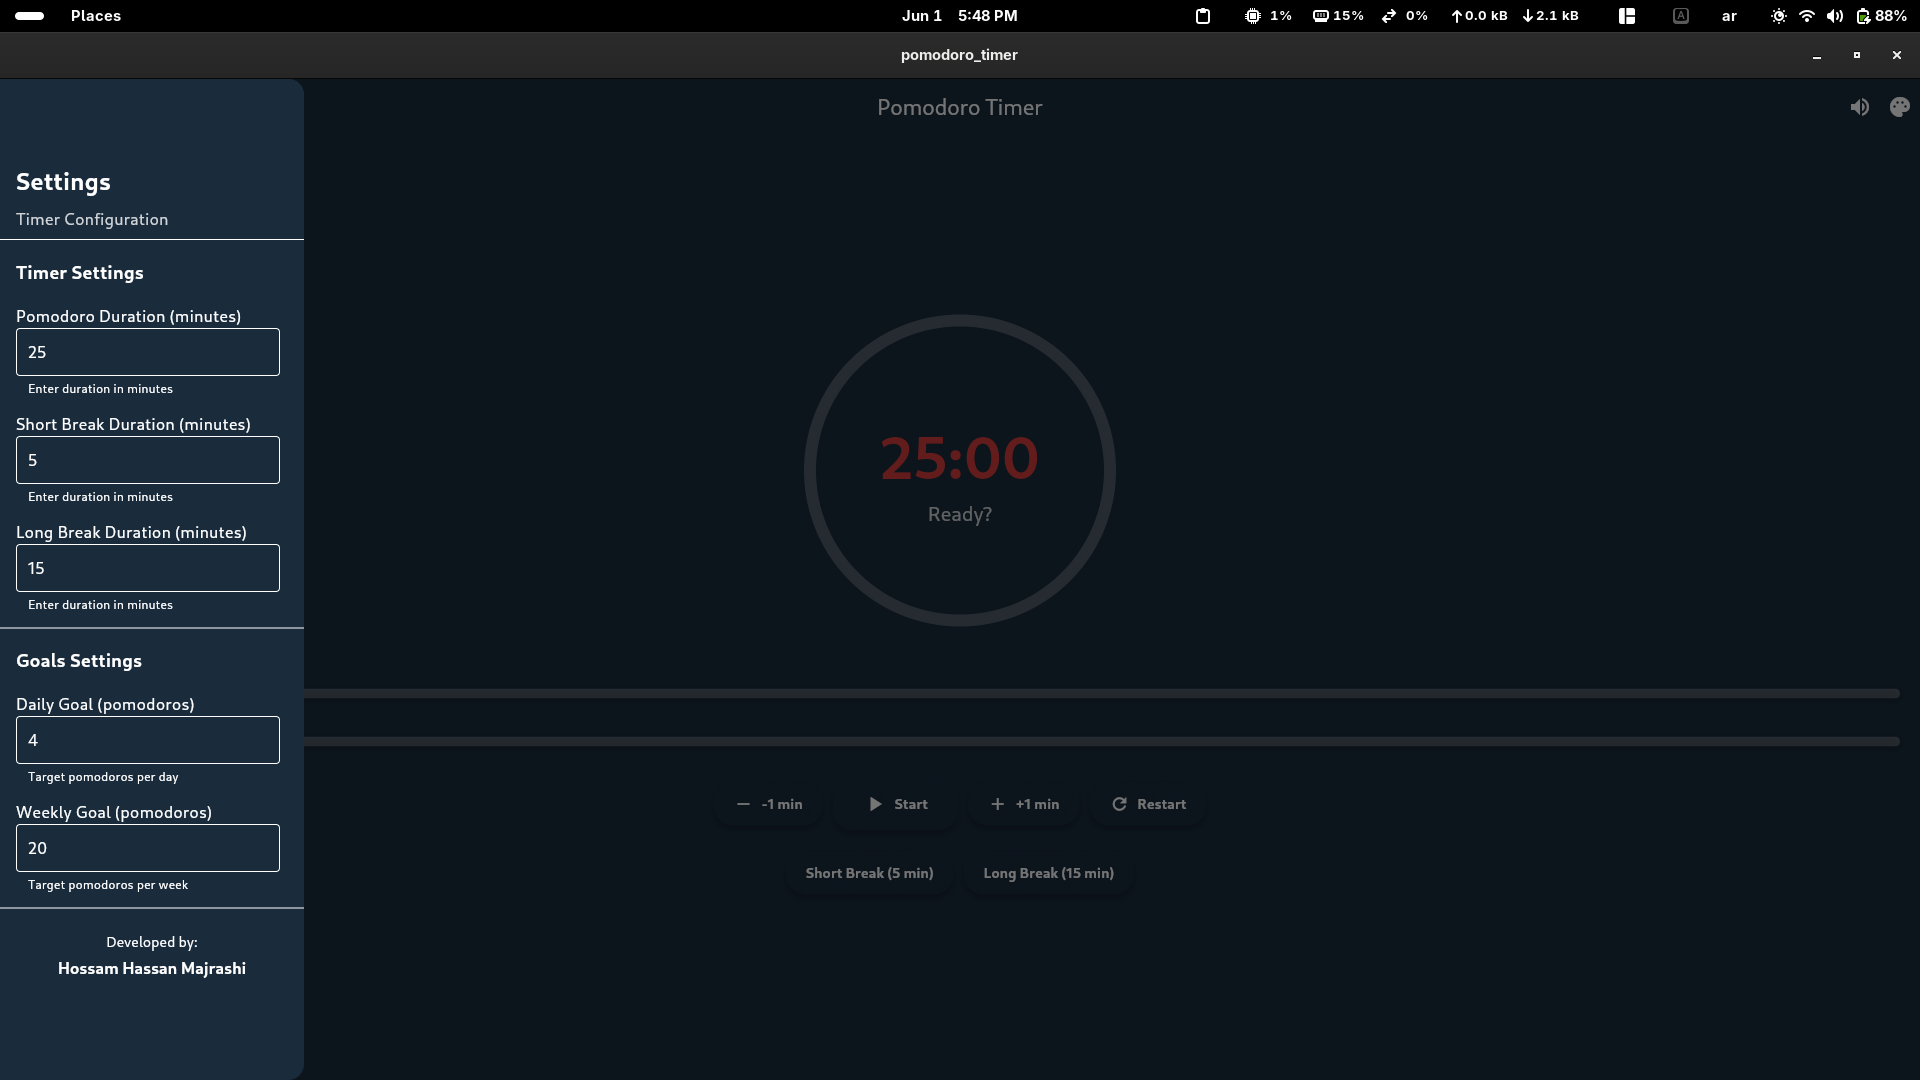Image resolution: width=1920 pixels, height=1080 pixels.
Task: Click the Weekly Goal input field
Action: [x=148, y=848]
